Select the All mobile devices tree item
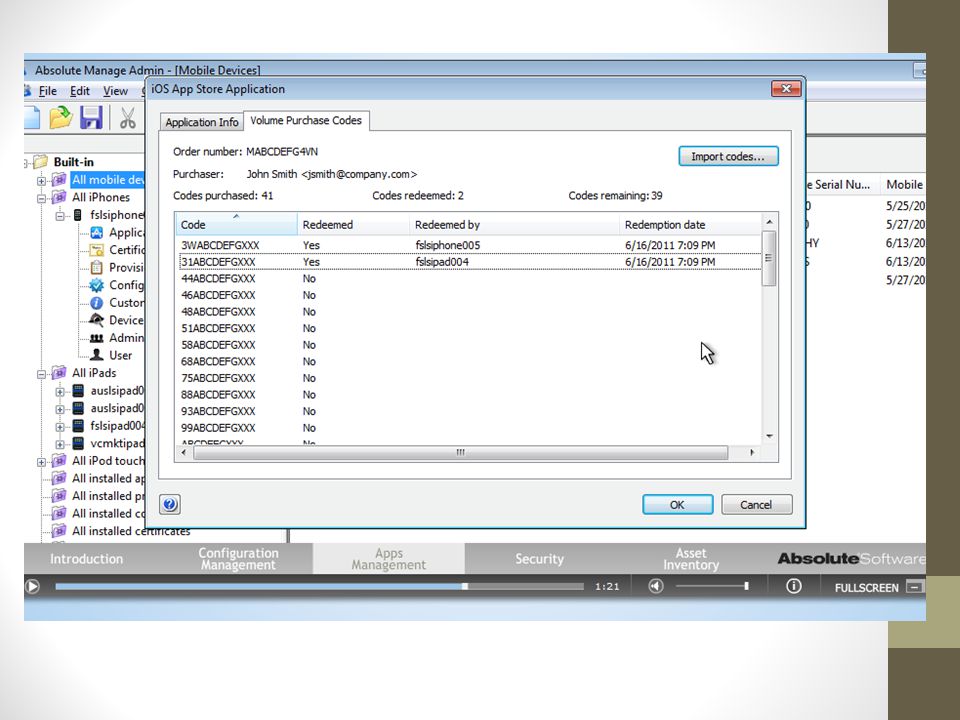This screenshot has width=960, height=720. [x=108, y=179]
